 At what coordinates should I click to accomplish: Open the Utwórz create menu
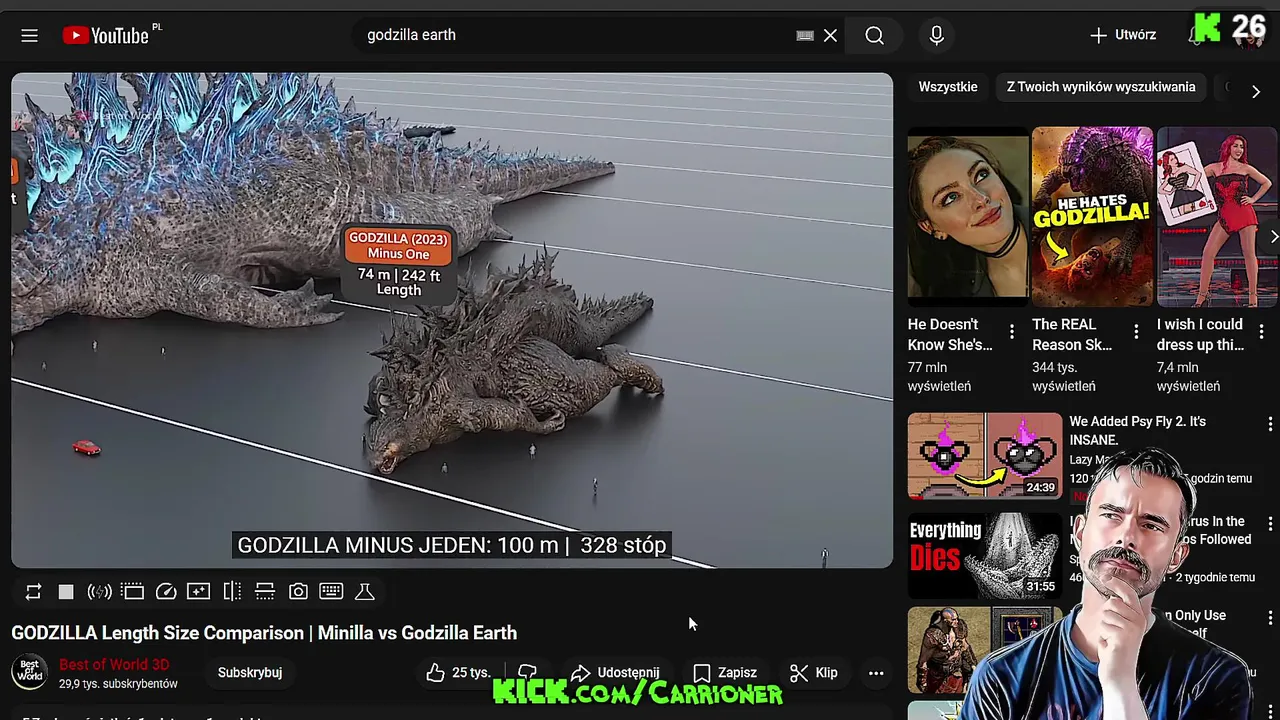(1123, 35)
